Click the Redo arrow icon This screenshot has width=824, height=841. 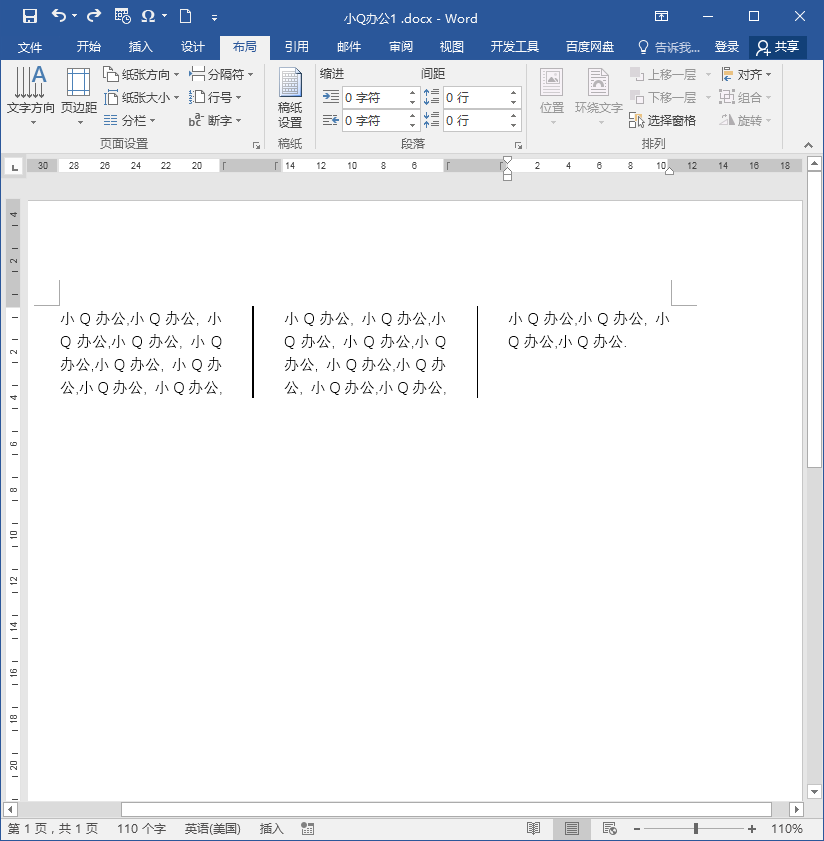[94, 16]
